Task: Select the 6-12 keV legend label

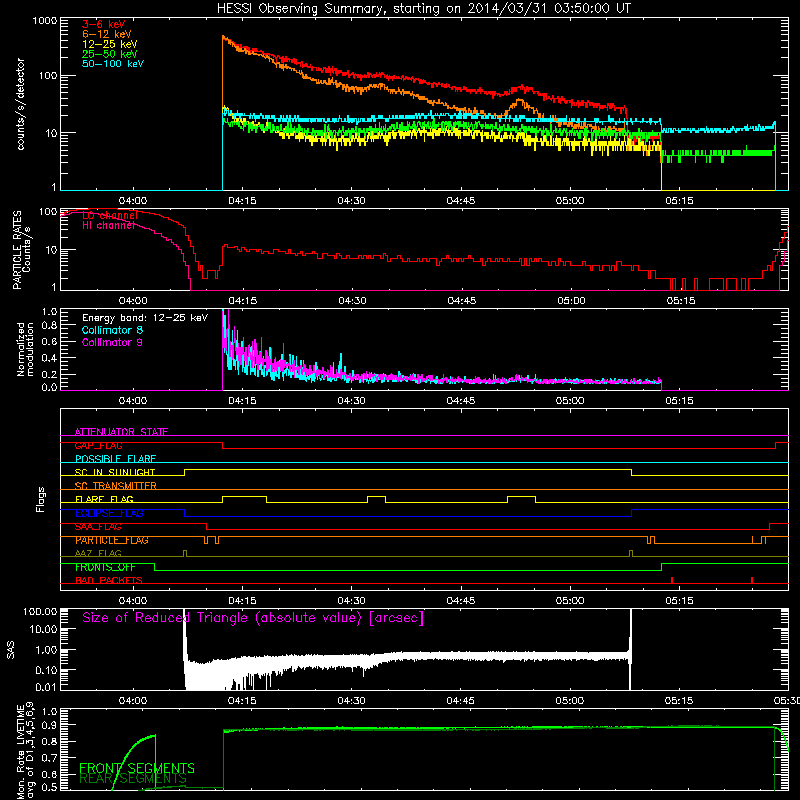Action: coord(107,34)
